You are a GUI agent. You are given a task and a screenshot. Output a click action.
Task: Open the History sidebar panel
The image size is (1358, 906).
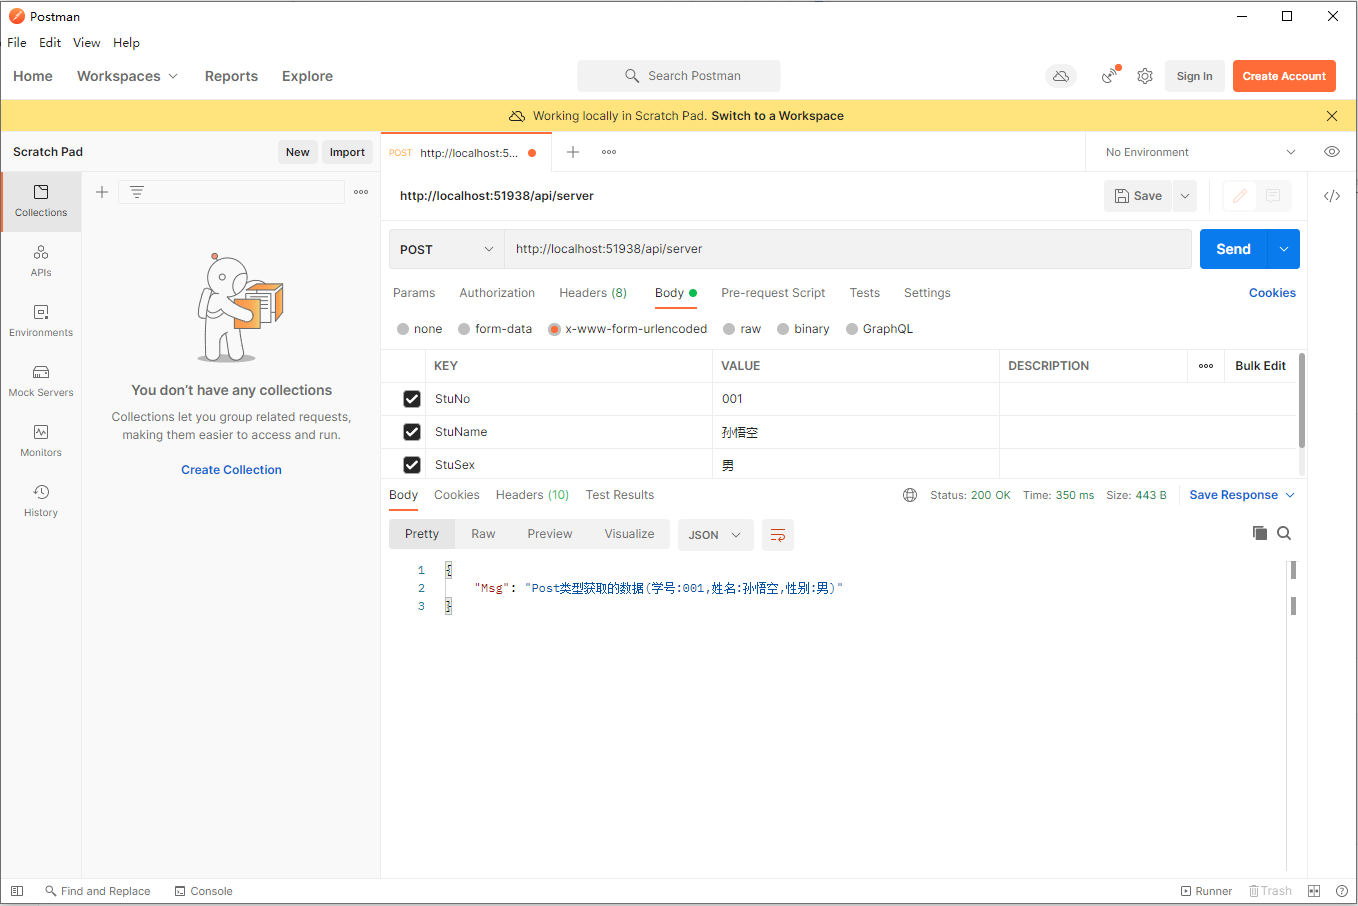click(x=41, y=501)
